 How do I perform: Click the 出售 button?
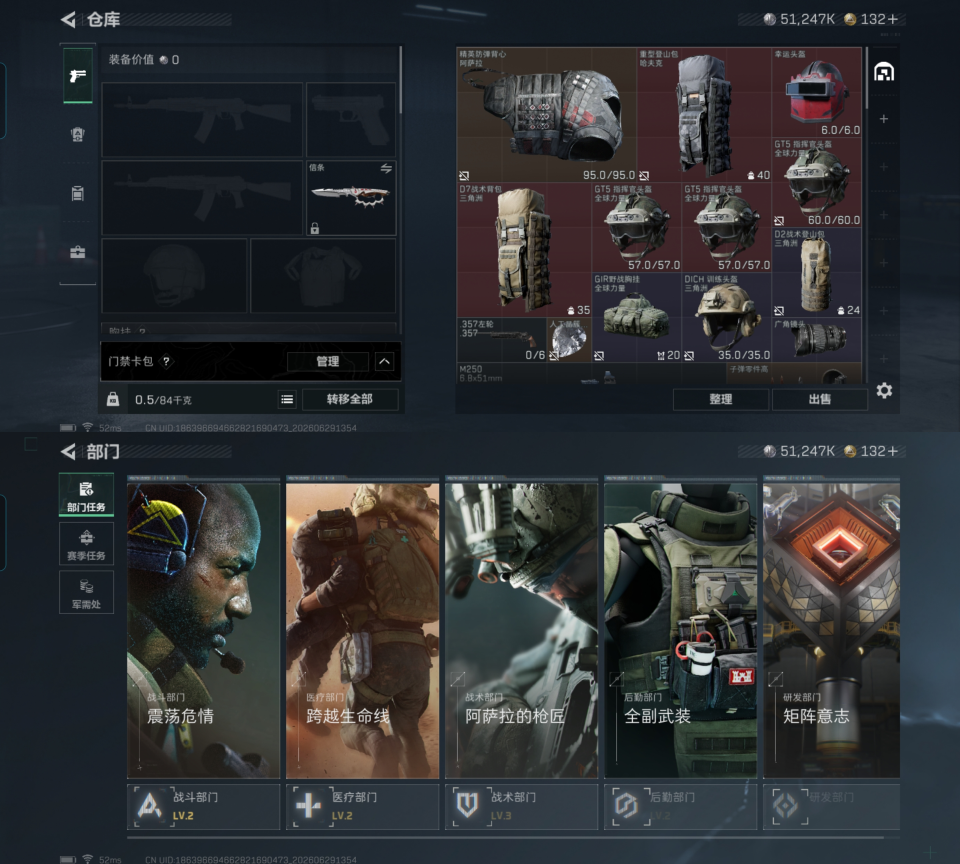820,399
